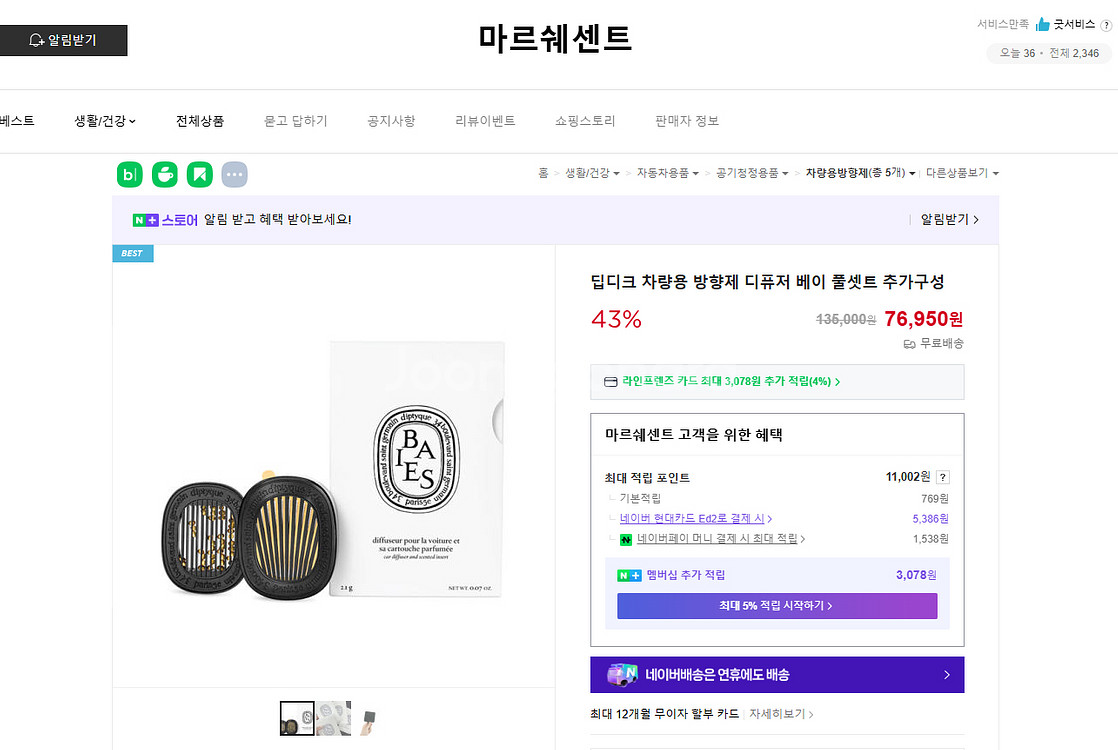Share product to Naver Cafe
Screen dimensions: 1118x750
click(x=164, y=173)
